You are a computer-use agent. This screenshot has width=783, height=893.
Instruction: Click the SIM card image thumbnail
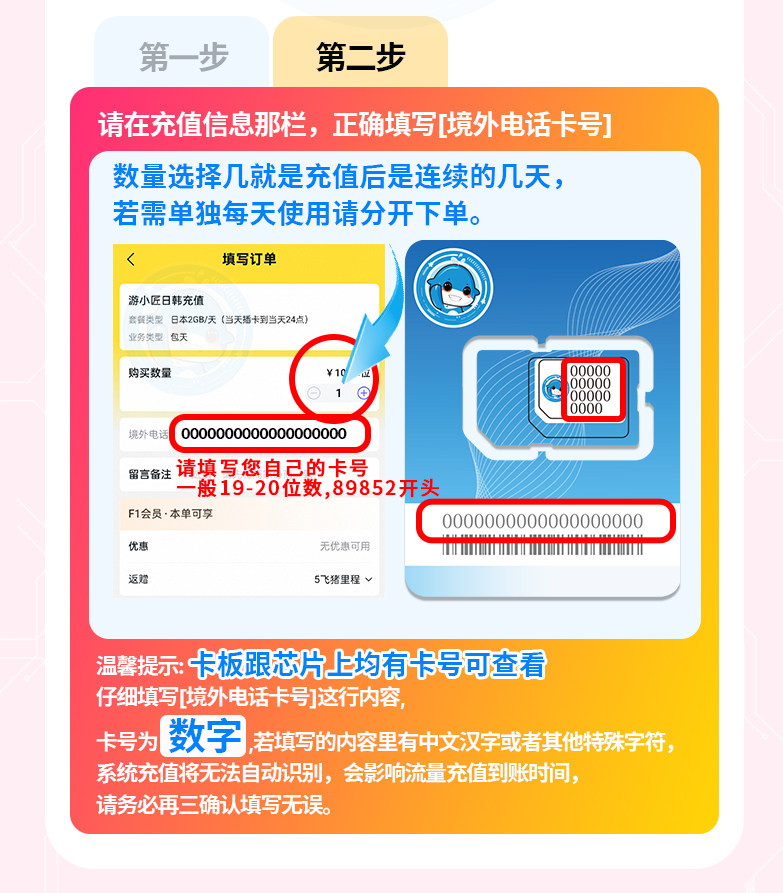click(x=543, y=419)
